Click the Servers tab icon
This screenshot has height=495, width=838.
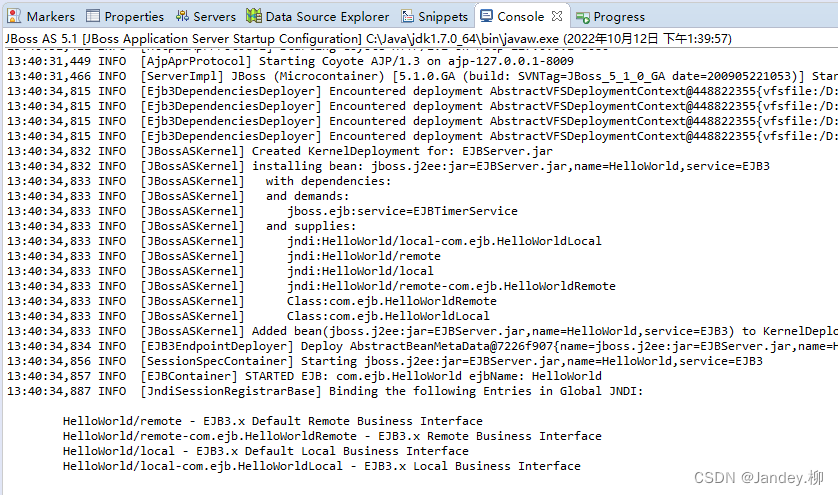182,16
